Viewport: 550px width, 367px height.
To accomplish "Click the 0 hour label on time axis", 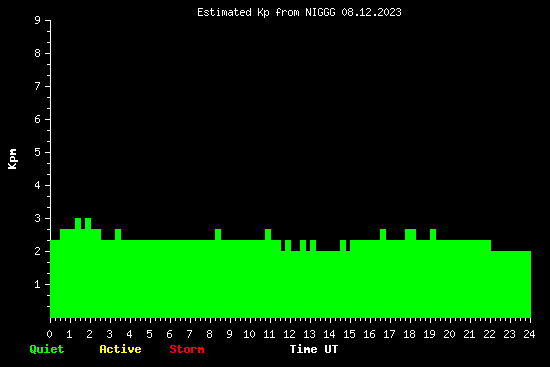I will (49, 334).
